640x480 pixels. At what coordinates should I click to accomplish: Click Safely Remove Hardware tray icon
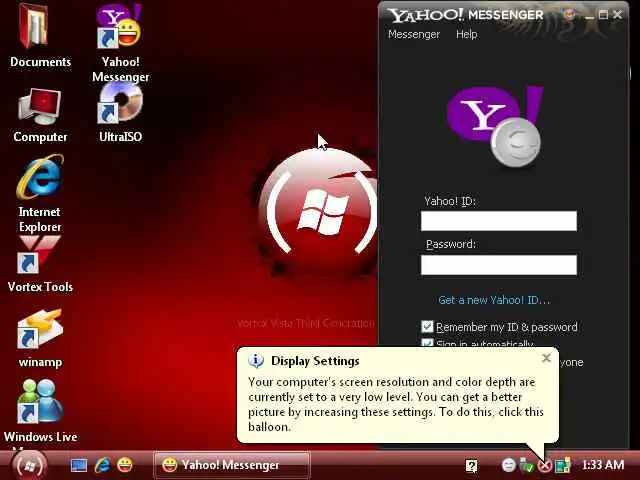click(x=527, y=465)
